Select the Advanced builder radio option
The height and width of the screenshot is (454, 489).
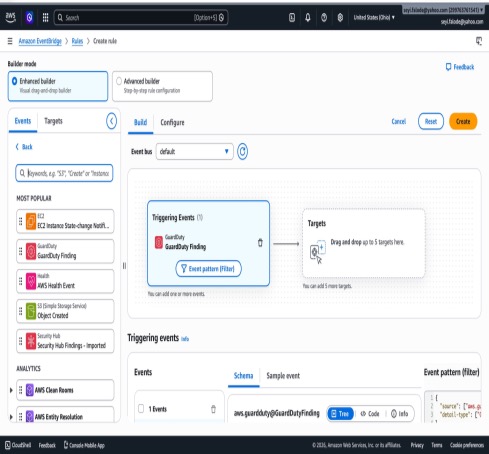(119, 81)
